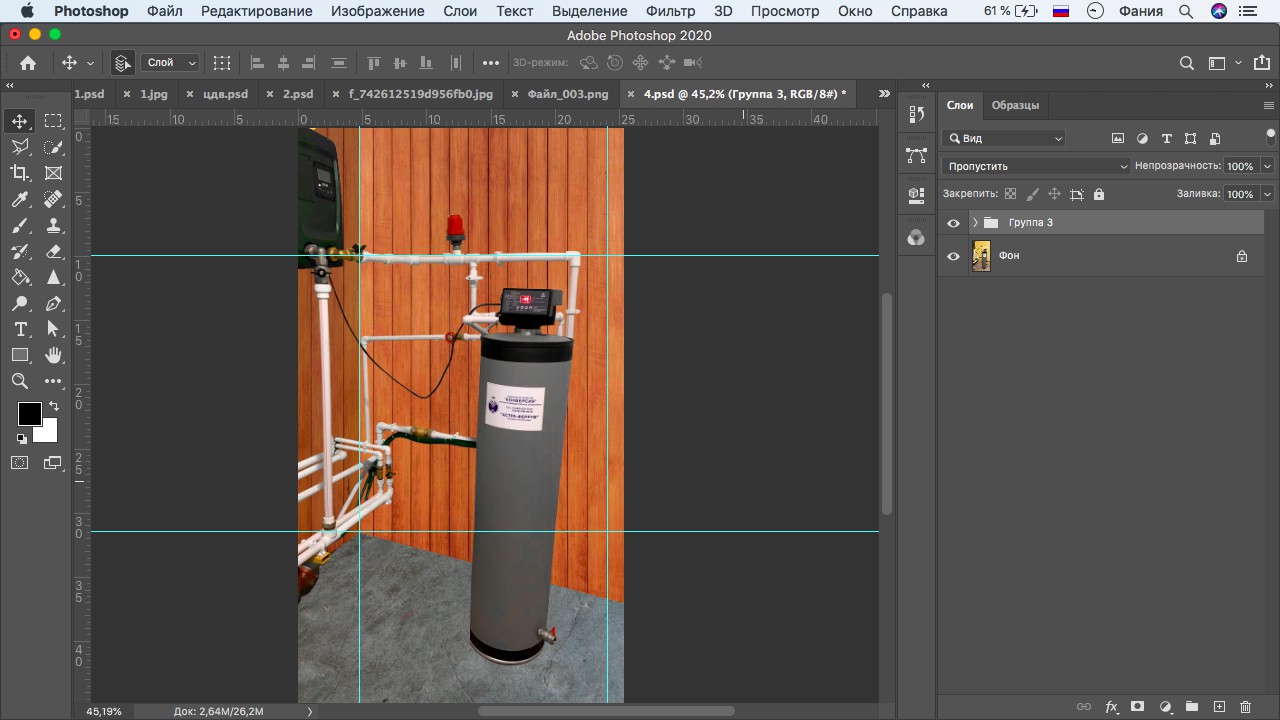Open the Слой auto-select dropdown
This screenshot has height=720, width=1280.
coord(172,62)
